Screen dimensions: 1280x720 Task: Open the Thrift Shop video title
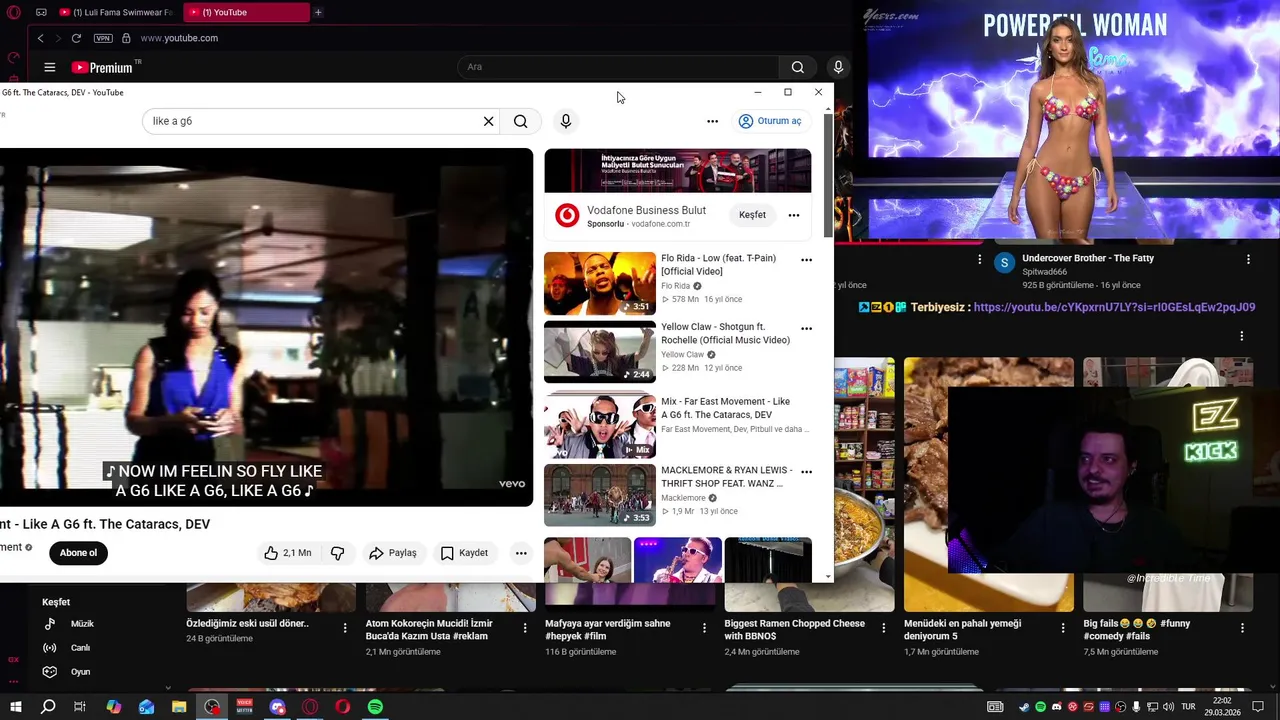pos(726,477)
